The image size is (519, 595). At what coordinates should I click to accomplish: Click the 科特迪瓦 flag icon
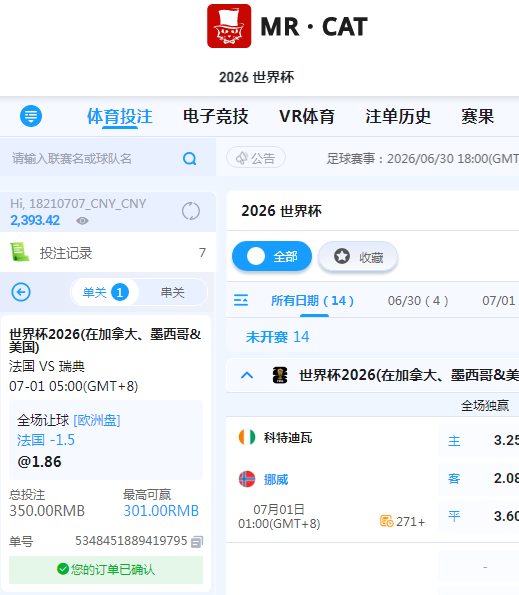(247, 437)
